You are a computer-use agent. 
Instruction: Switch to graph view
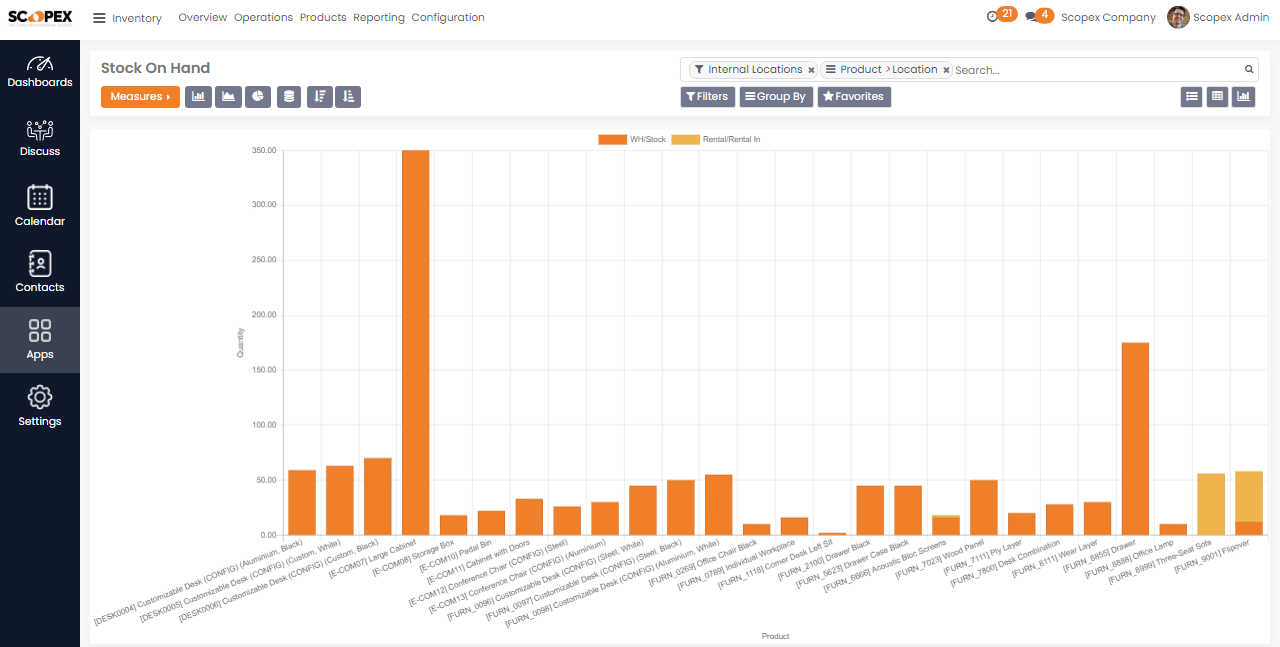(1243, 97)
